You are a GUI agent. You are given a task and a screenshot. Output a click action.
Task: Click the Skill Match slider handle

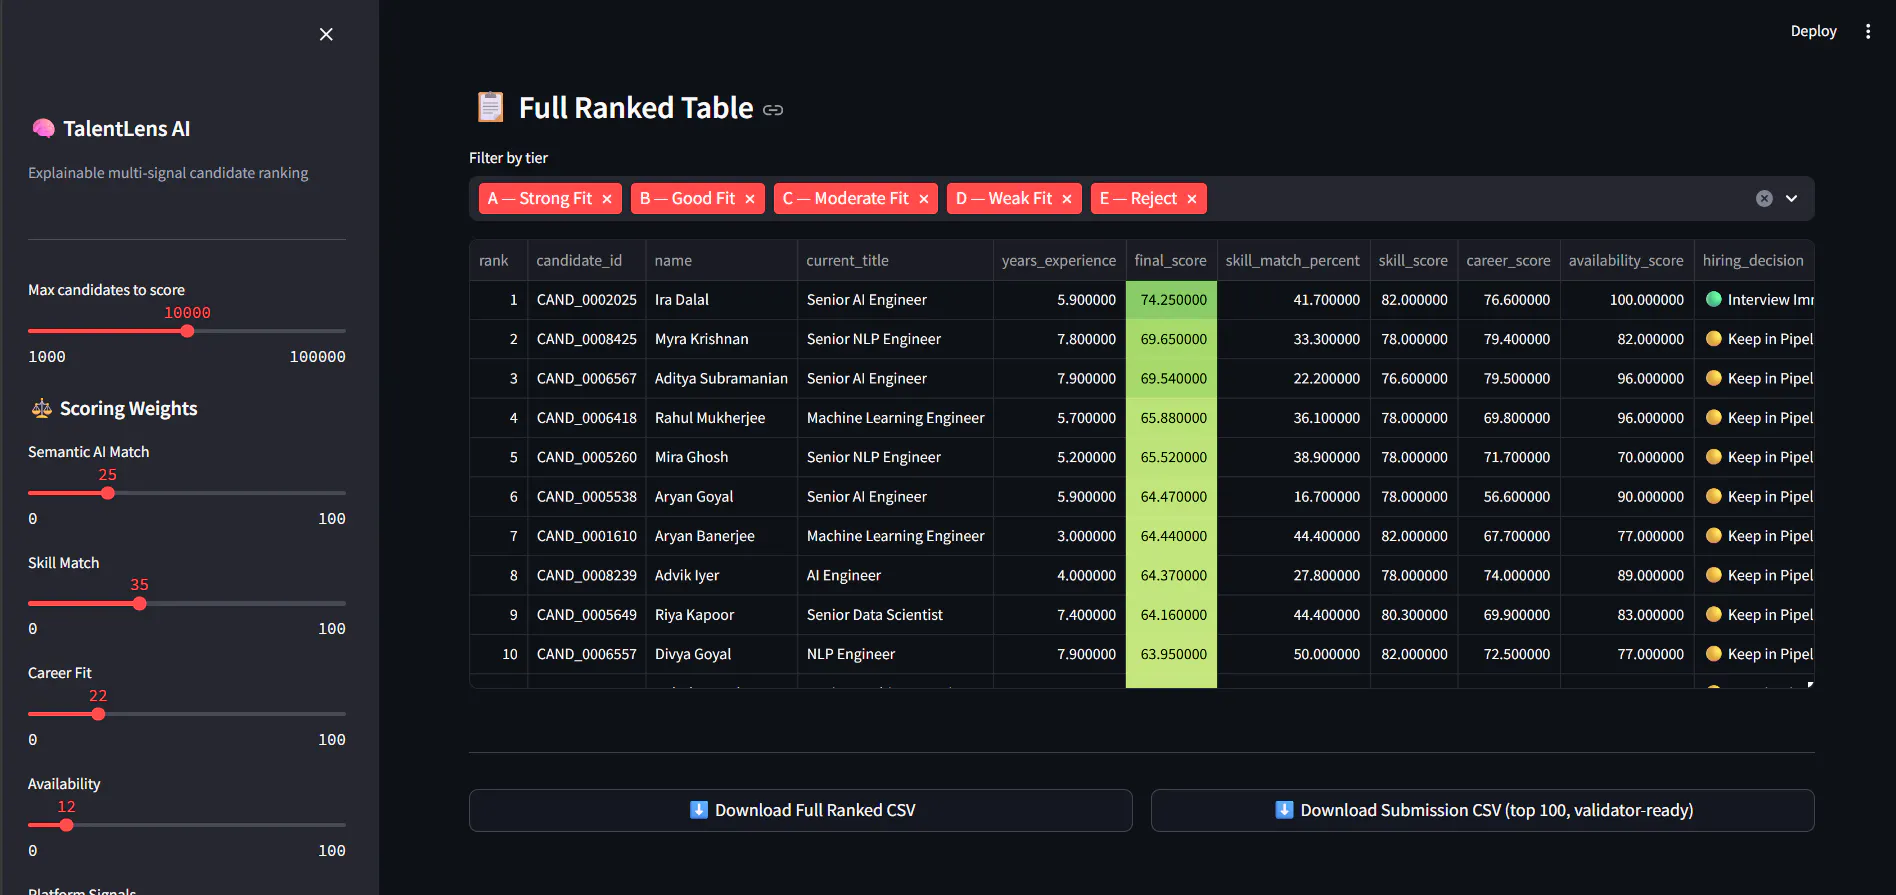pyautogui.click(x=140, y=603)
